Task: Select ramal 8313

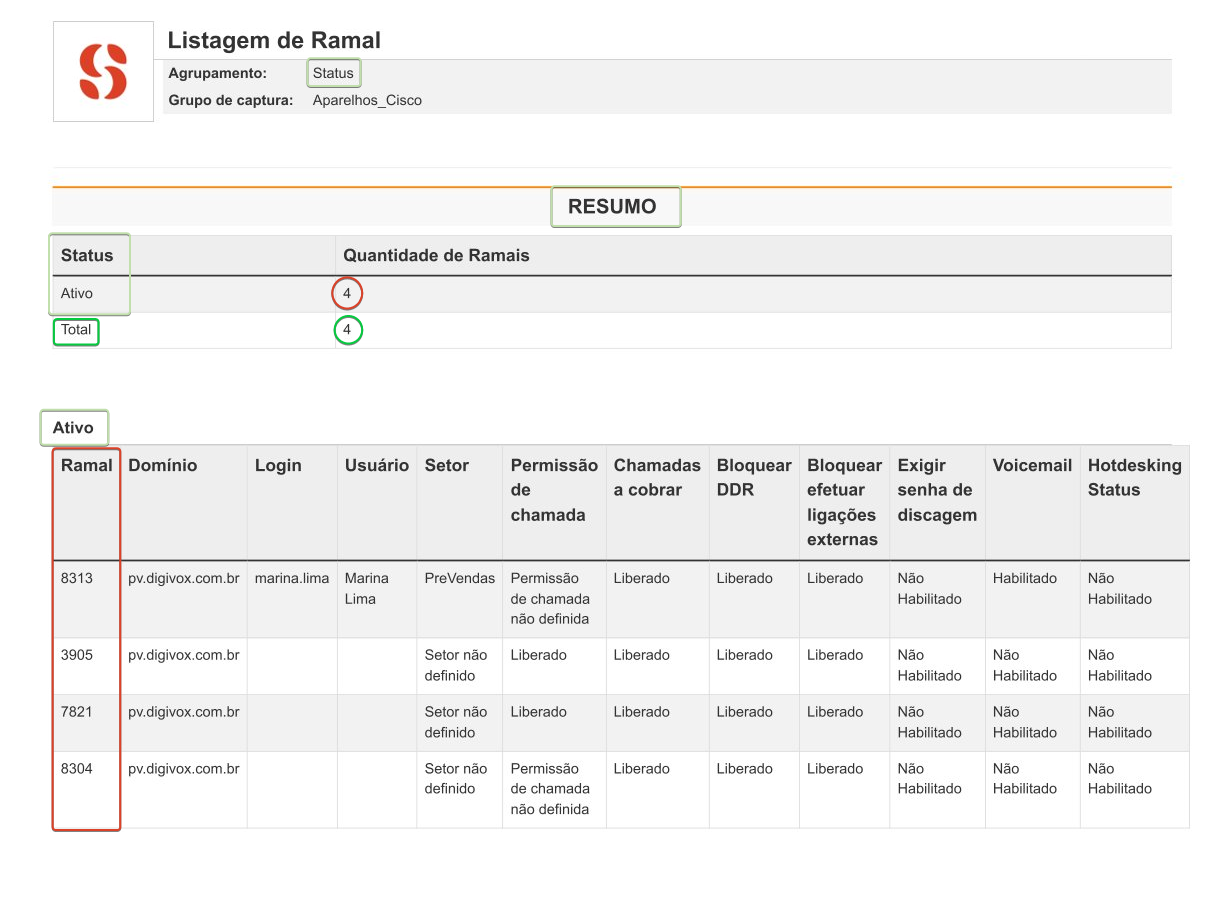Action: 86,578
